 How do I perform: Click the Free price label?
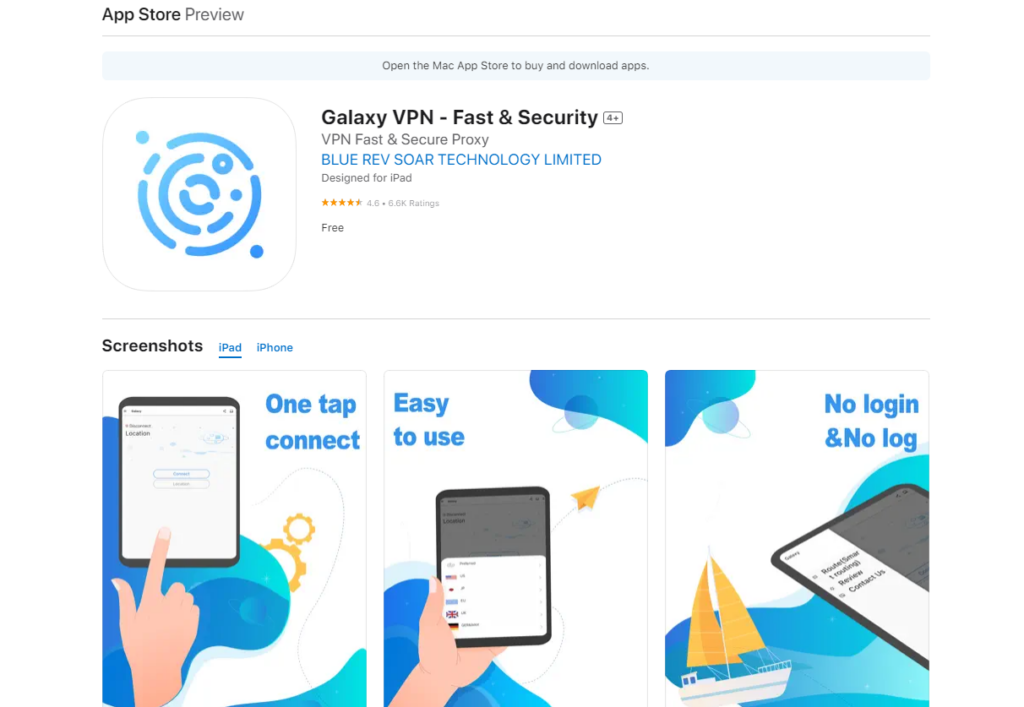click(332, 228)
